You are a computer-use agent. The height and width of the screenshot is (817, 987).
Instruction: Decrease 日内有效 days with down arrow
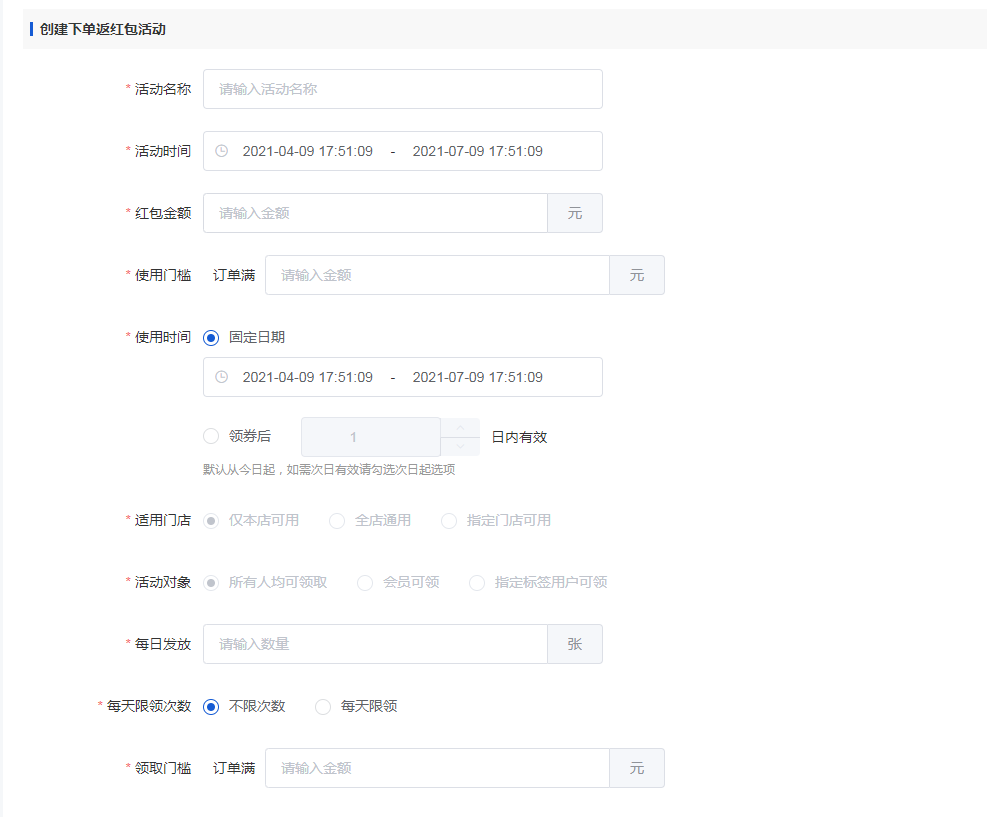[460, 446]
